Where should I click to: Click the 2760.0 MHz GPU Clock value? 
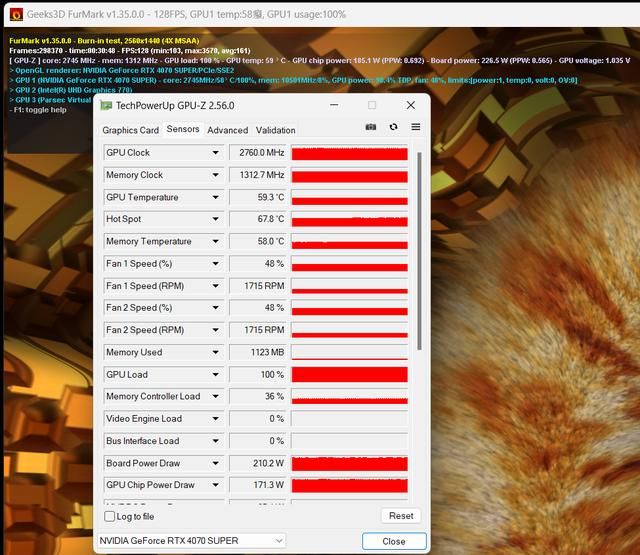(x=258, y=153)
